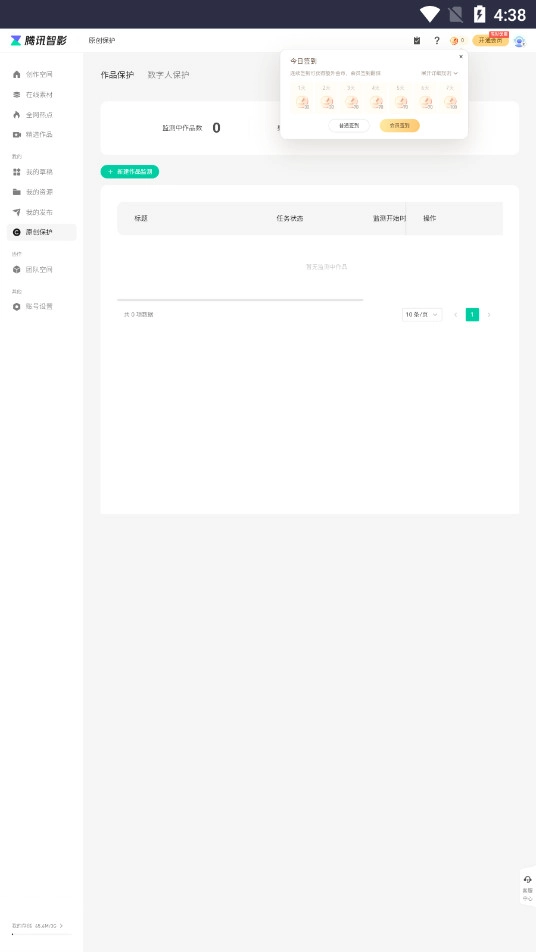Open 我的草稿 in the sidebar
Screen dimensions: 536x952
click(33, 172)
